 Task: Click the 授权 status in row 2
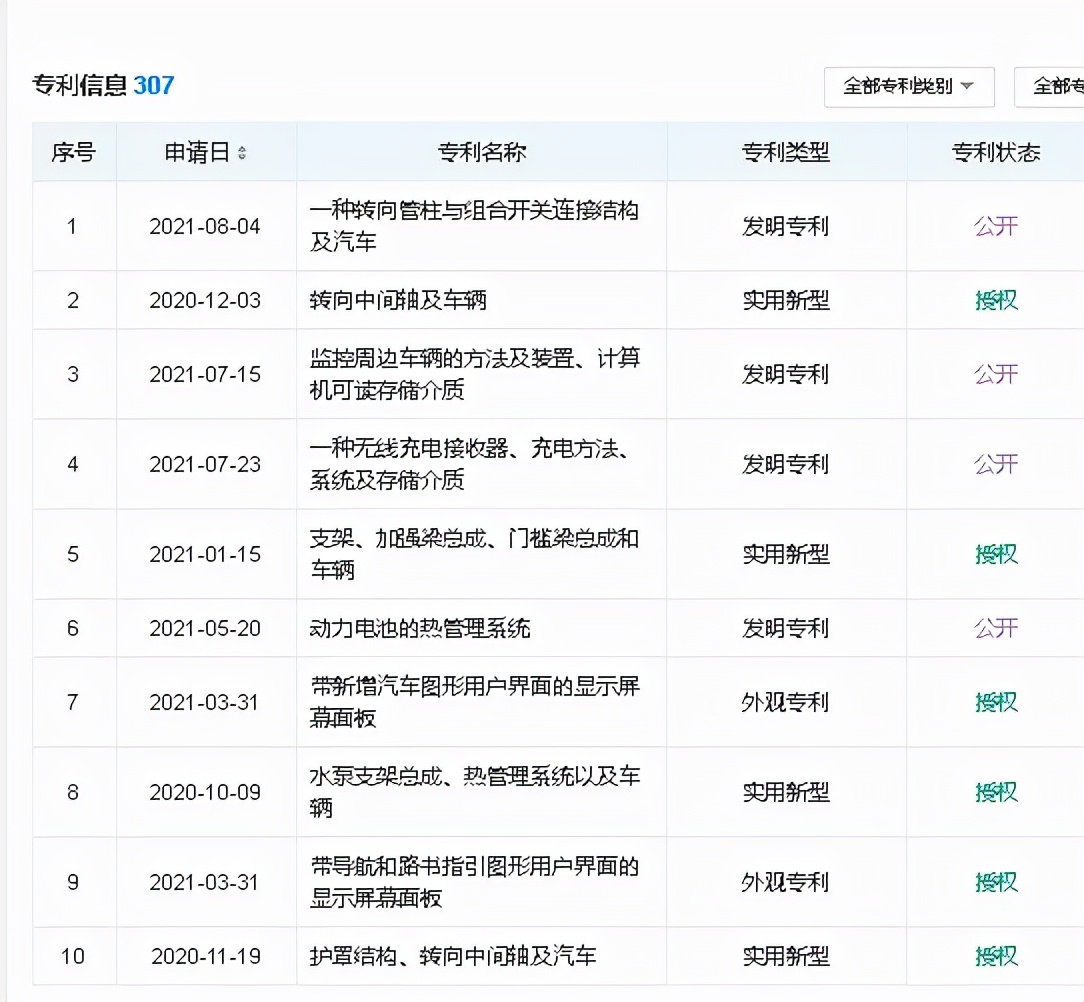click(x=996, y=300)
